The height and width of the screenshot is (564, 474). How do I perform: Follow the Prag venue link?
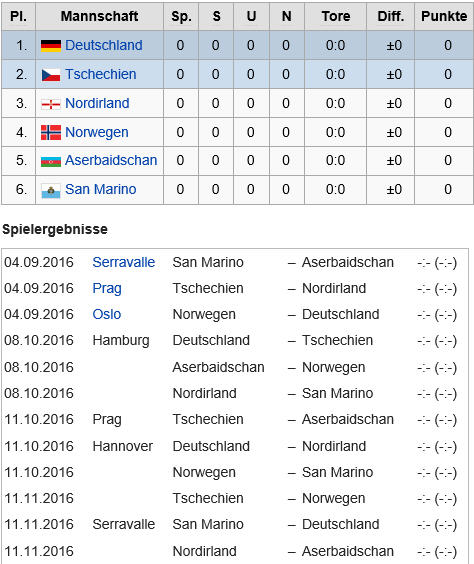point(107,288)
